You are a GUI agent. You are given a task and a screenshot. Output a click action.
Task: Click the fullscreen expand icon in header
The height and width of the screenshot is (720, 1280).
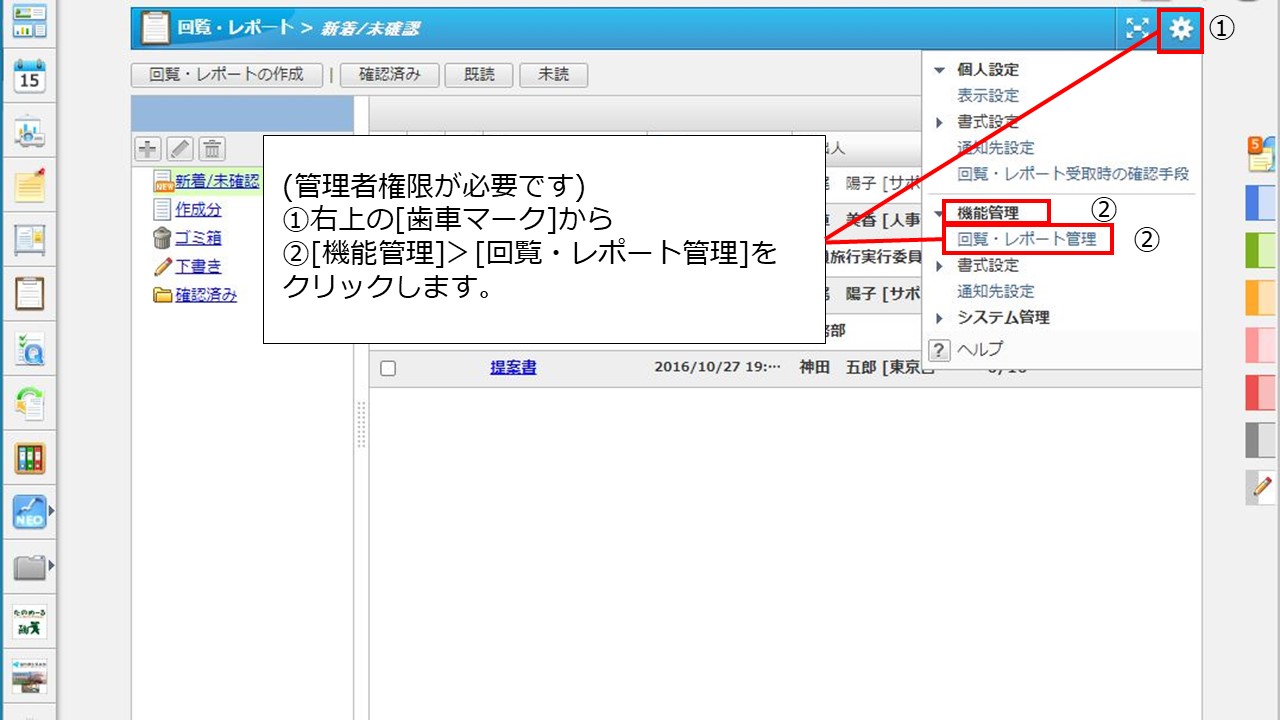point(1137,29)
